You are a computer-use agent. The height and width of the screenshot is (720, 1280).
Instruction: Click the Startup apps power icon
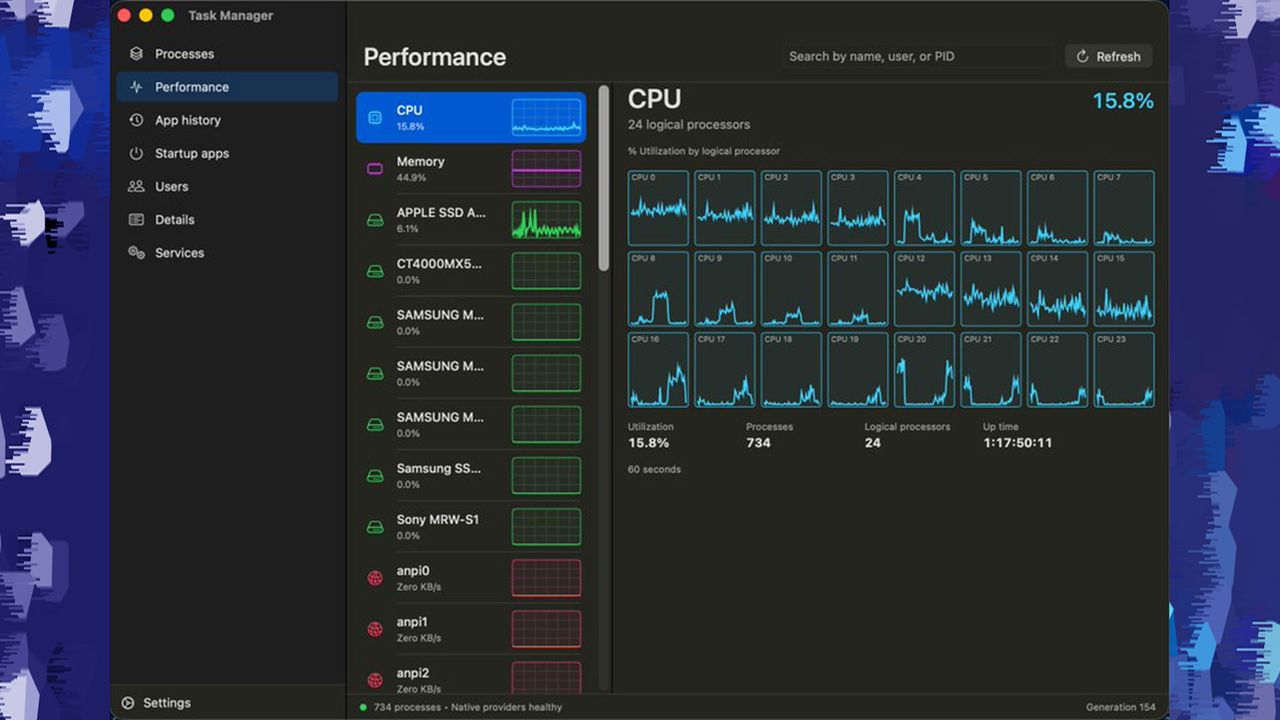point(136,153)
